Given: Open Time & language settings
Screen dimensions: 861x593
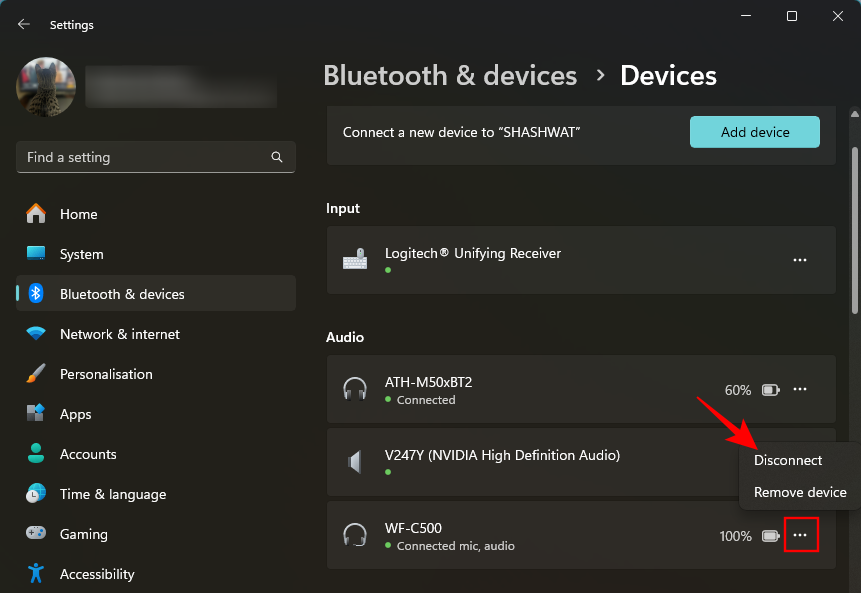Looking at the screenshot, I should point(156,494).
